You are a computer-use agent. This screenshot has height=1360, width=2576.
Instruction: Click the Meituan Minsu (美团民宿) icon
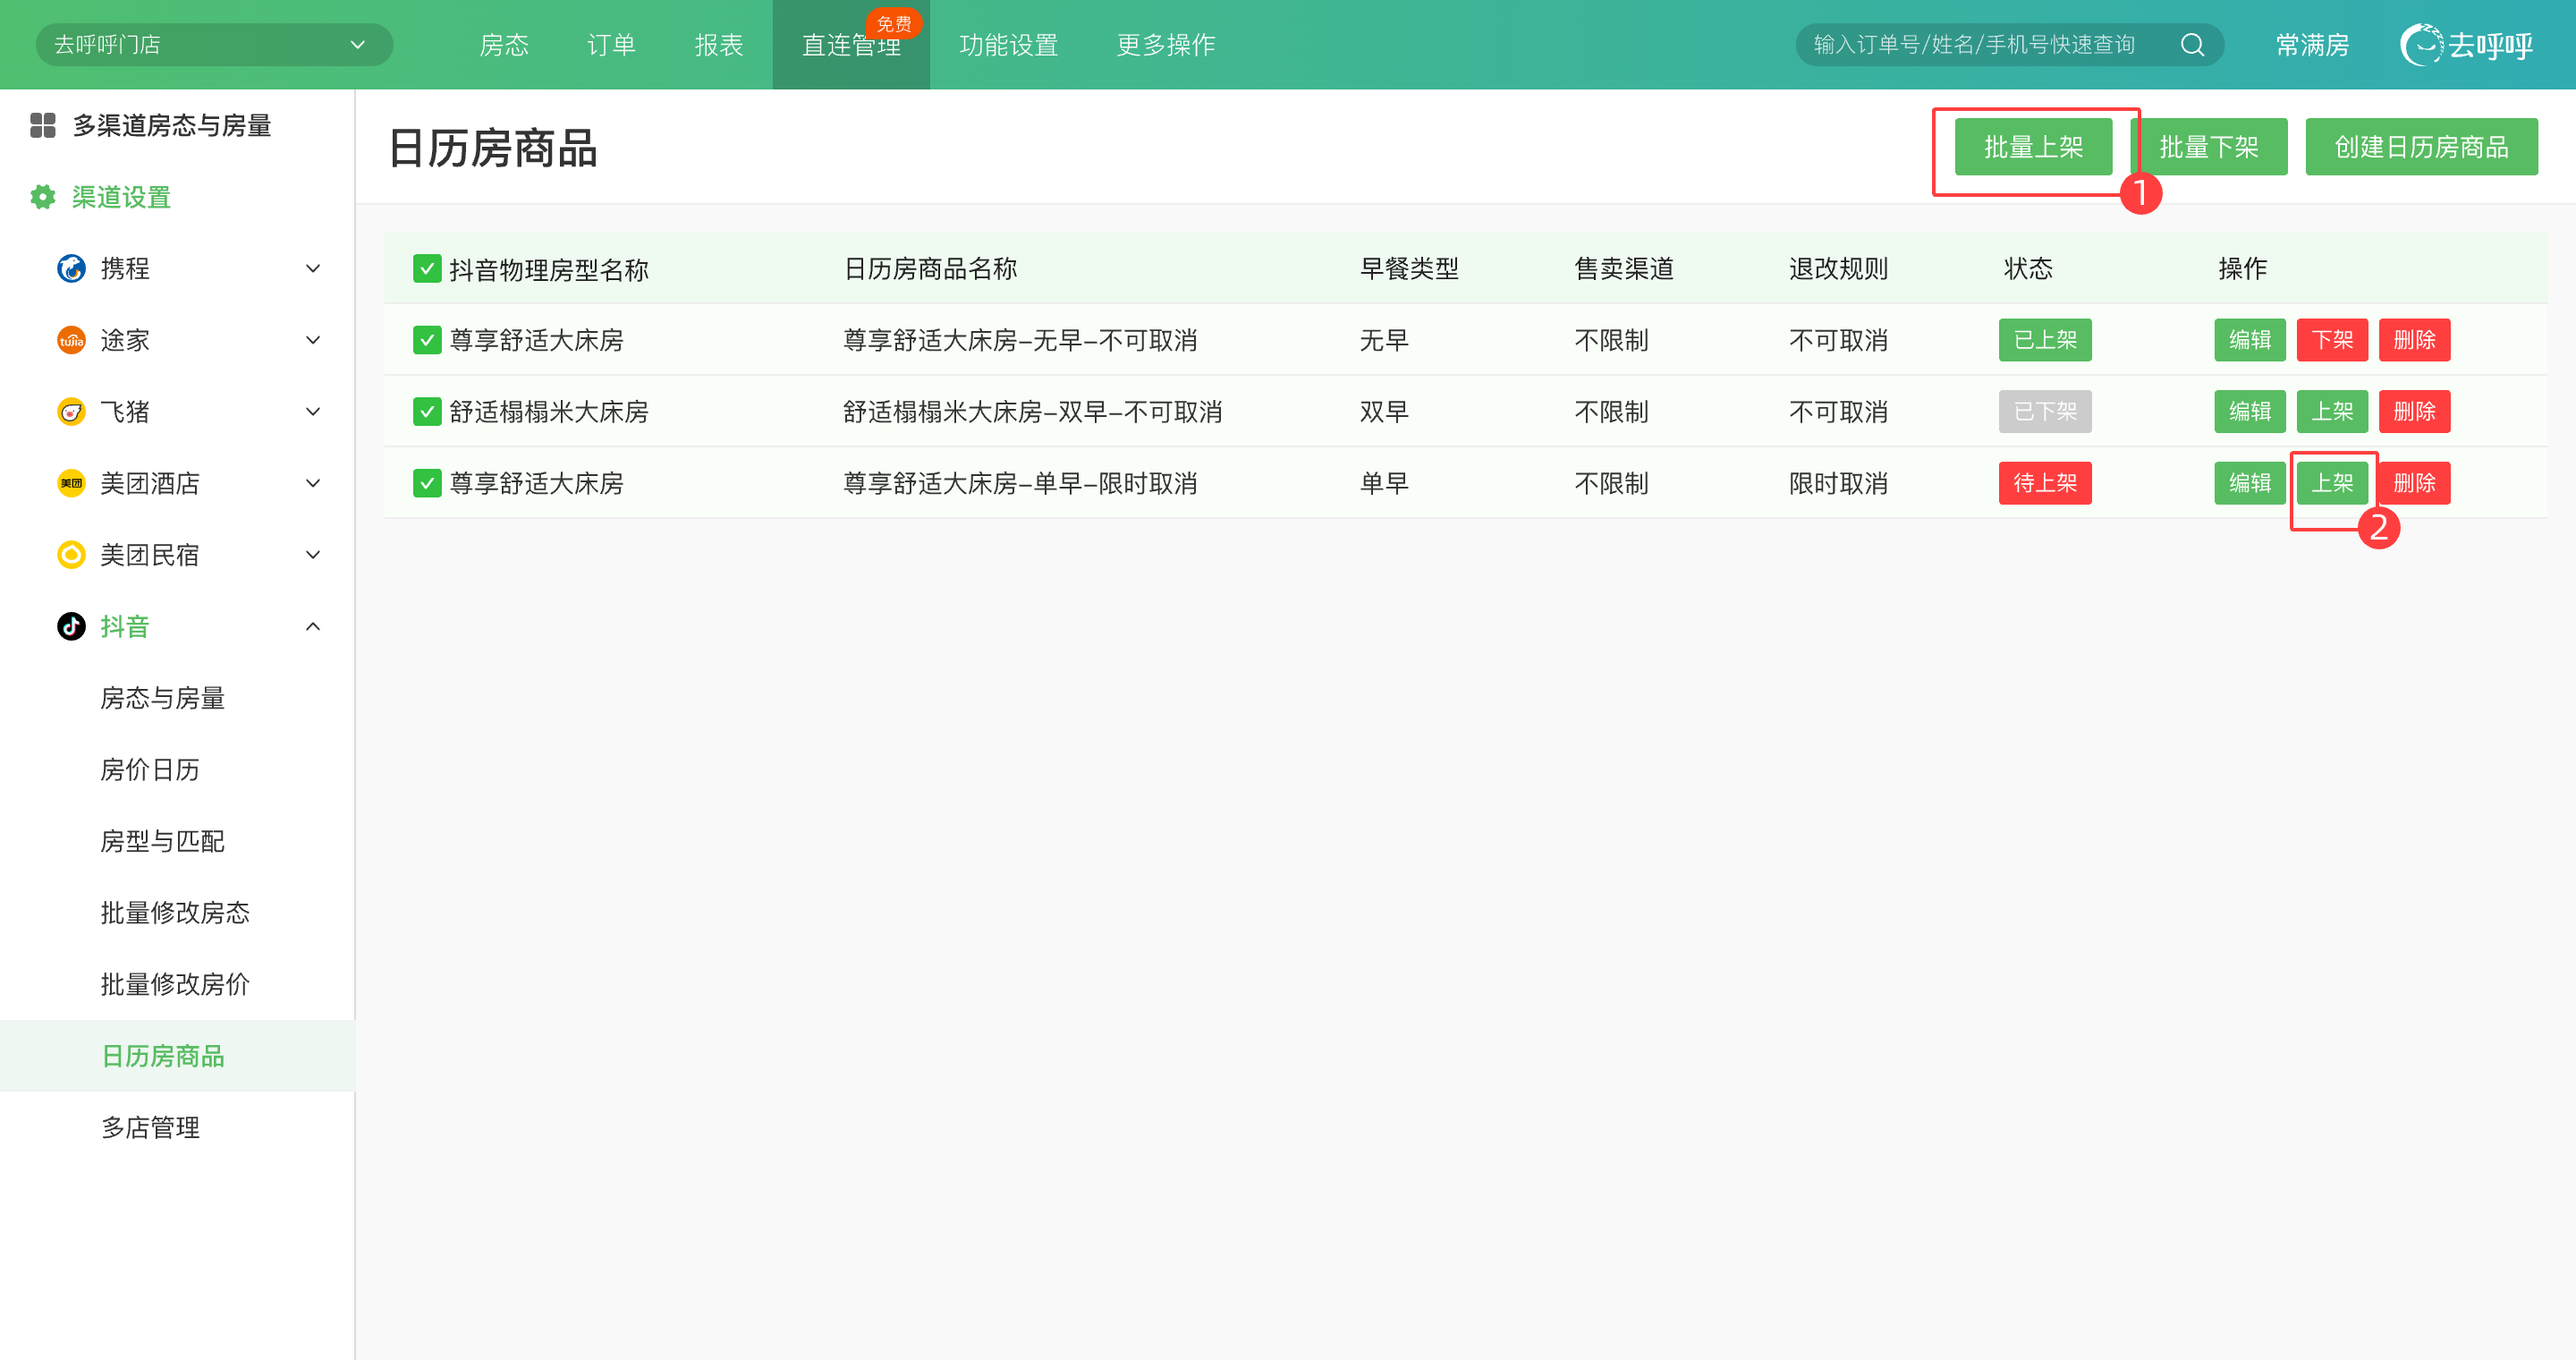point(71,555)
